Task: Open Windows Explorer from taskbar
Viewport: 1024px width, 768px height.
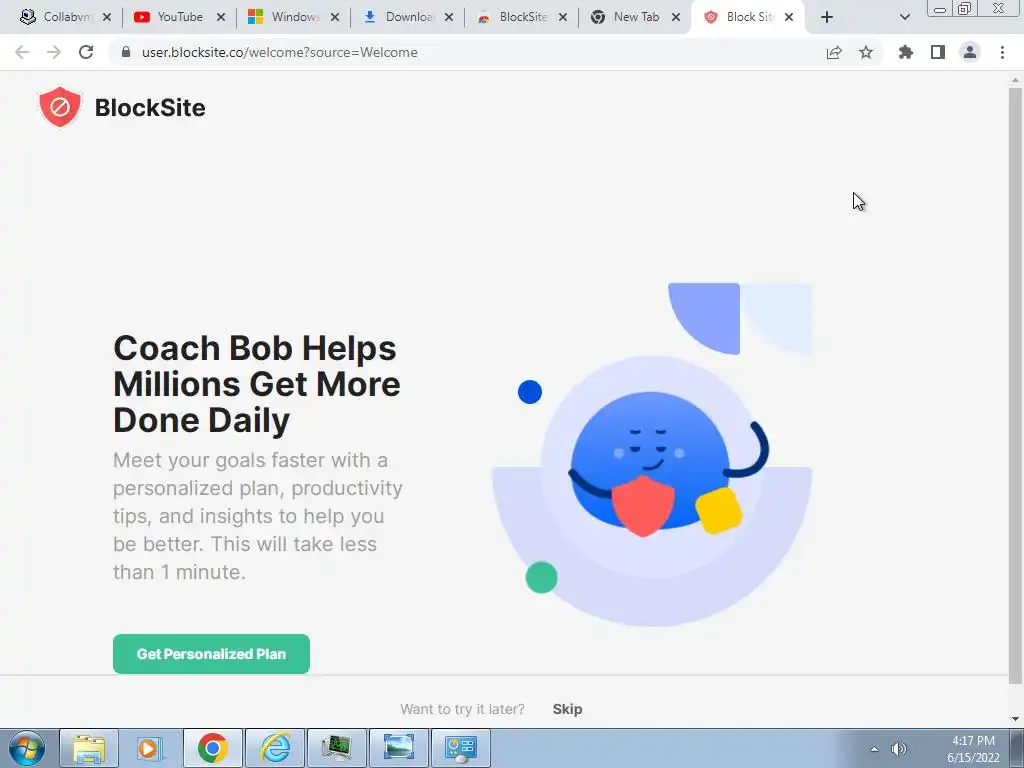Action: (89, 748)
